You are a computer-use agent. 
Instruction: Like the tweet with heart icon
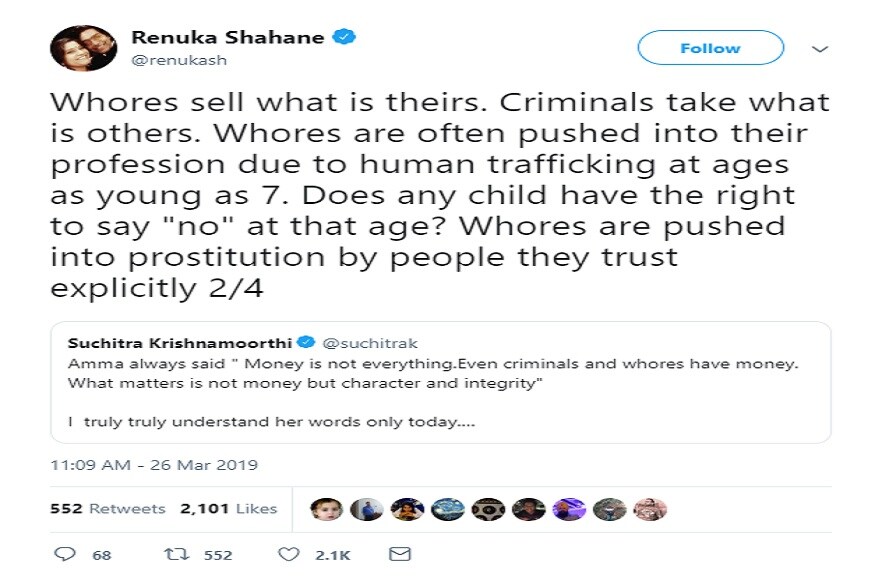pyautogui.click(x=289, y=554)
